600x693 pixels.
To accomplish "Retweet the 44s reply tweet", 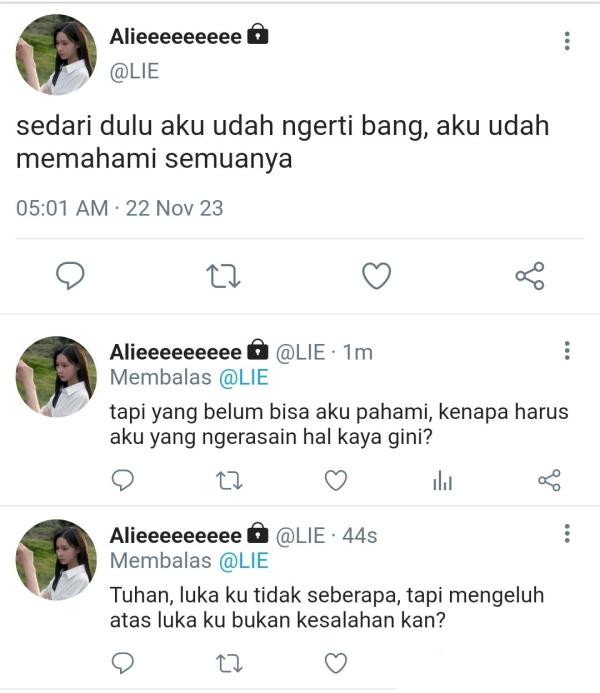I will [x=229, y=663].
